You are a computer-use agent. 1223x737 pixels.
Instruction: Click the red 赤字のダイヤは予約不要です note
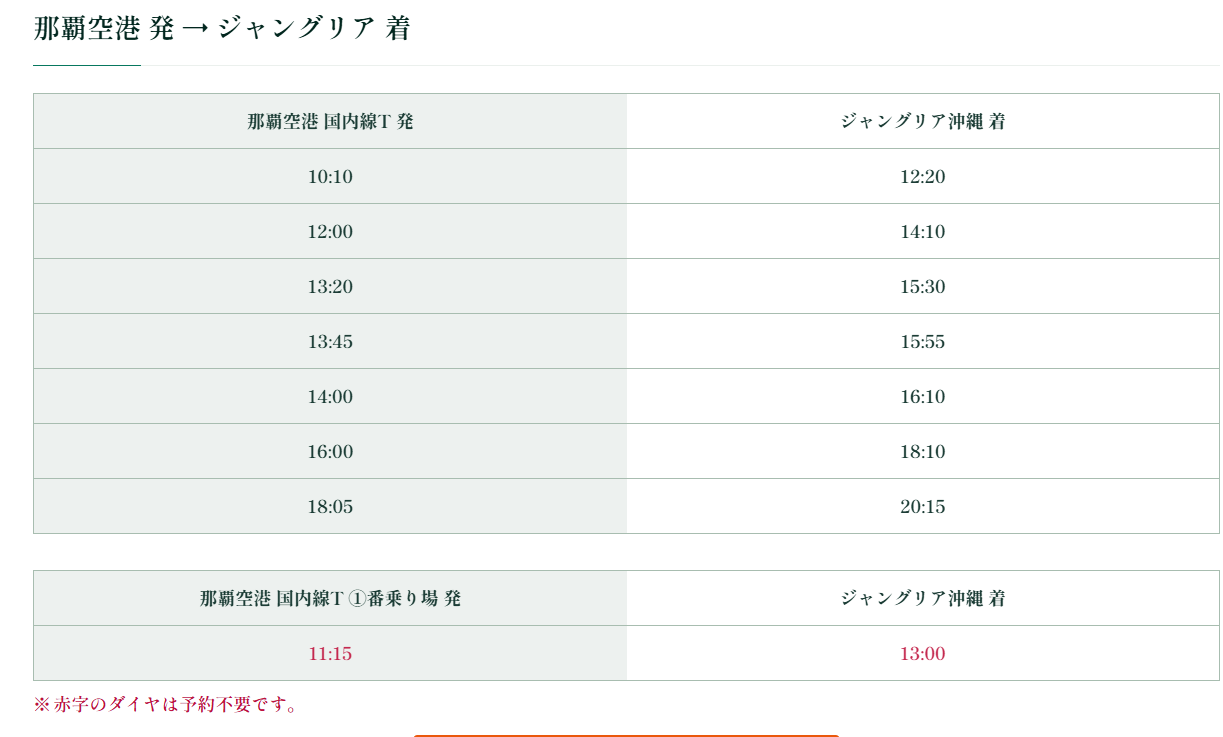166,706
